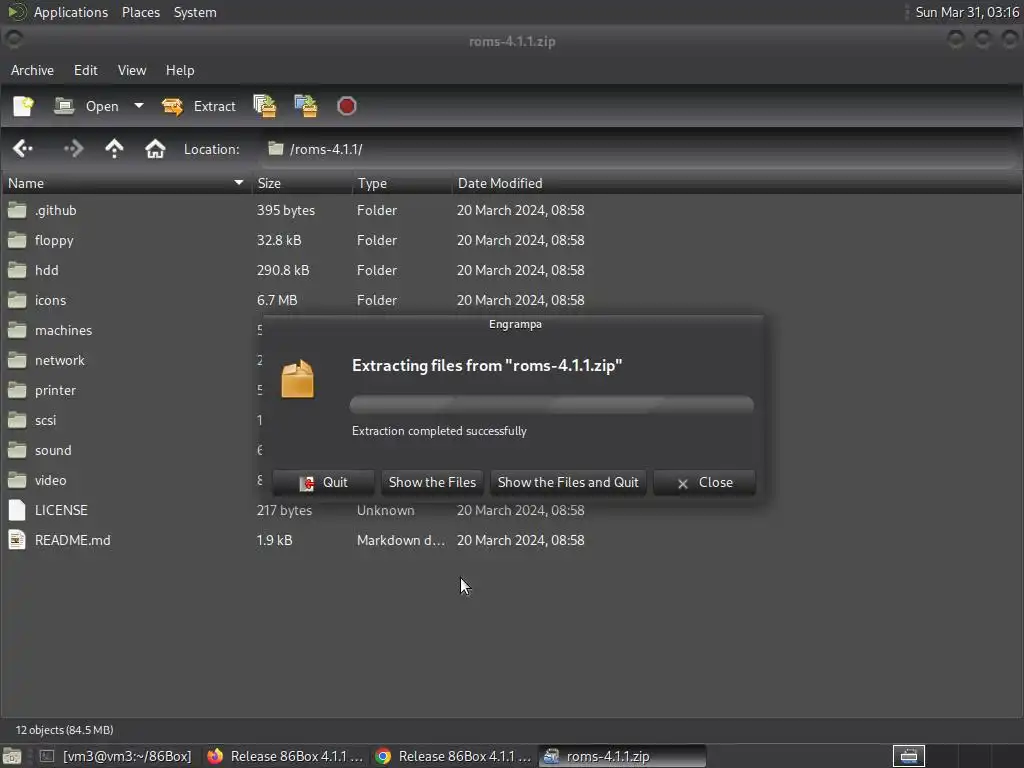This screenshot has width=1024, height=768.
Task: Click the new archive toolbar icon
Action: click(x=24, y=106)
